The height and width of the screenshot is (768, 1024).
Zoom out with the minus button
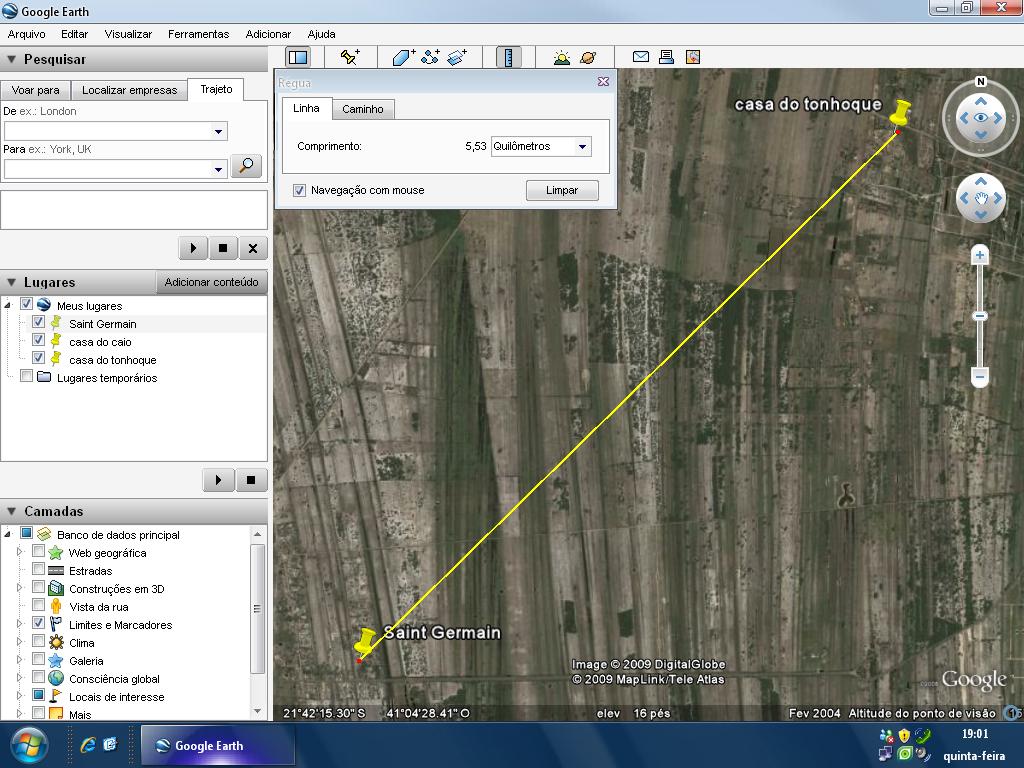980,376
